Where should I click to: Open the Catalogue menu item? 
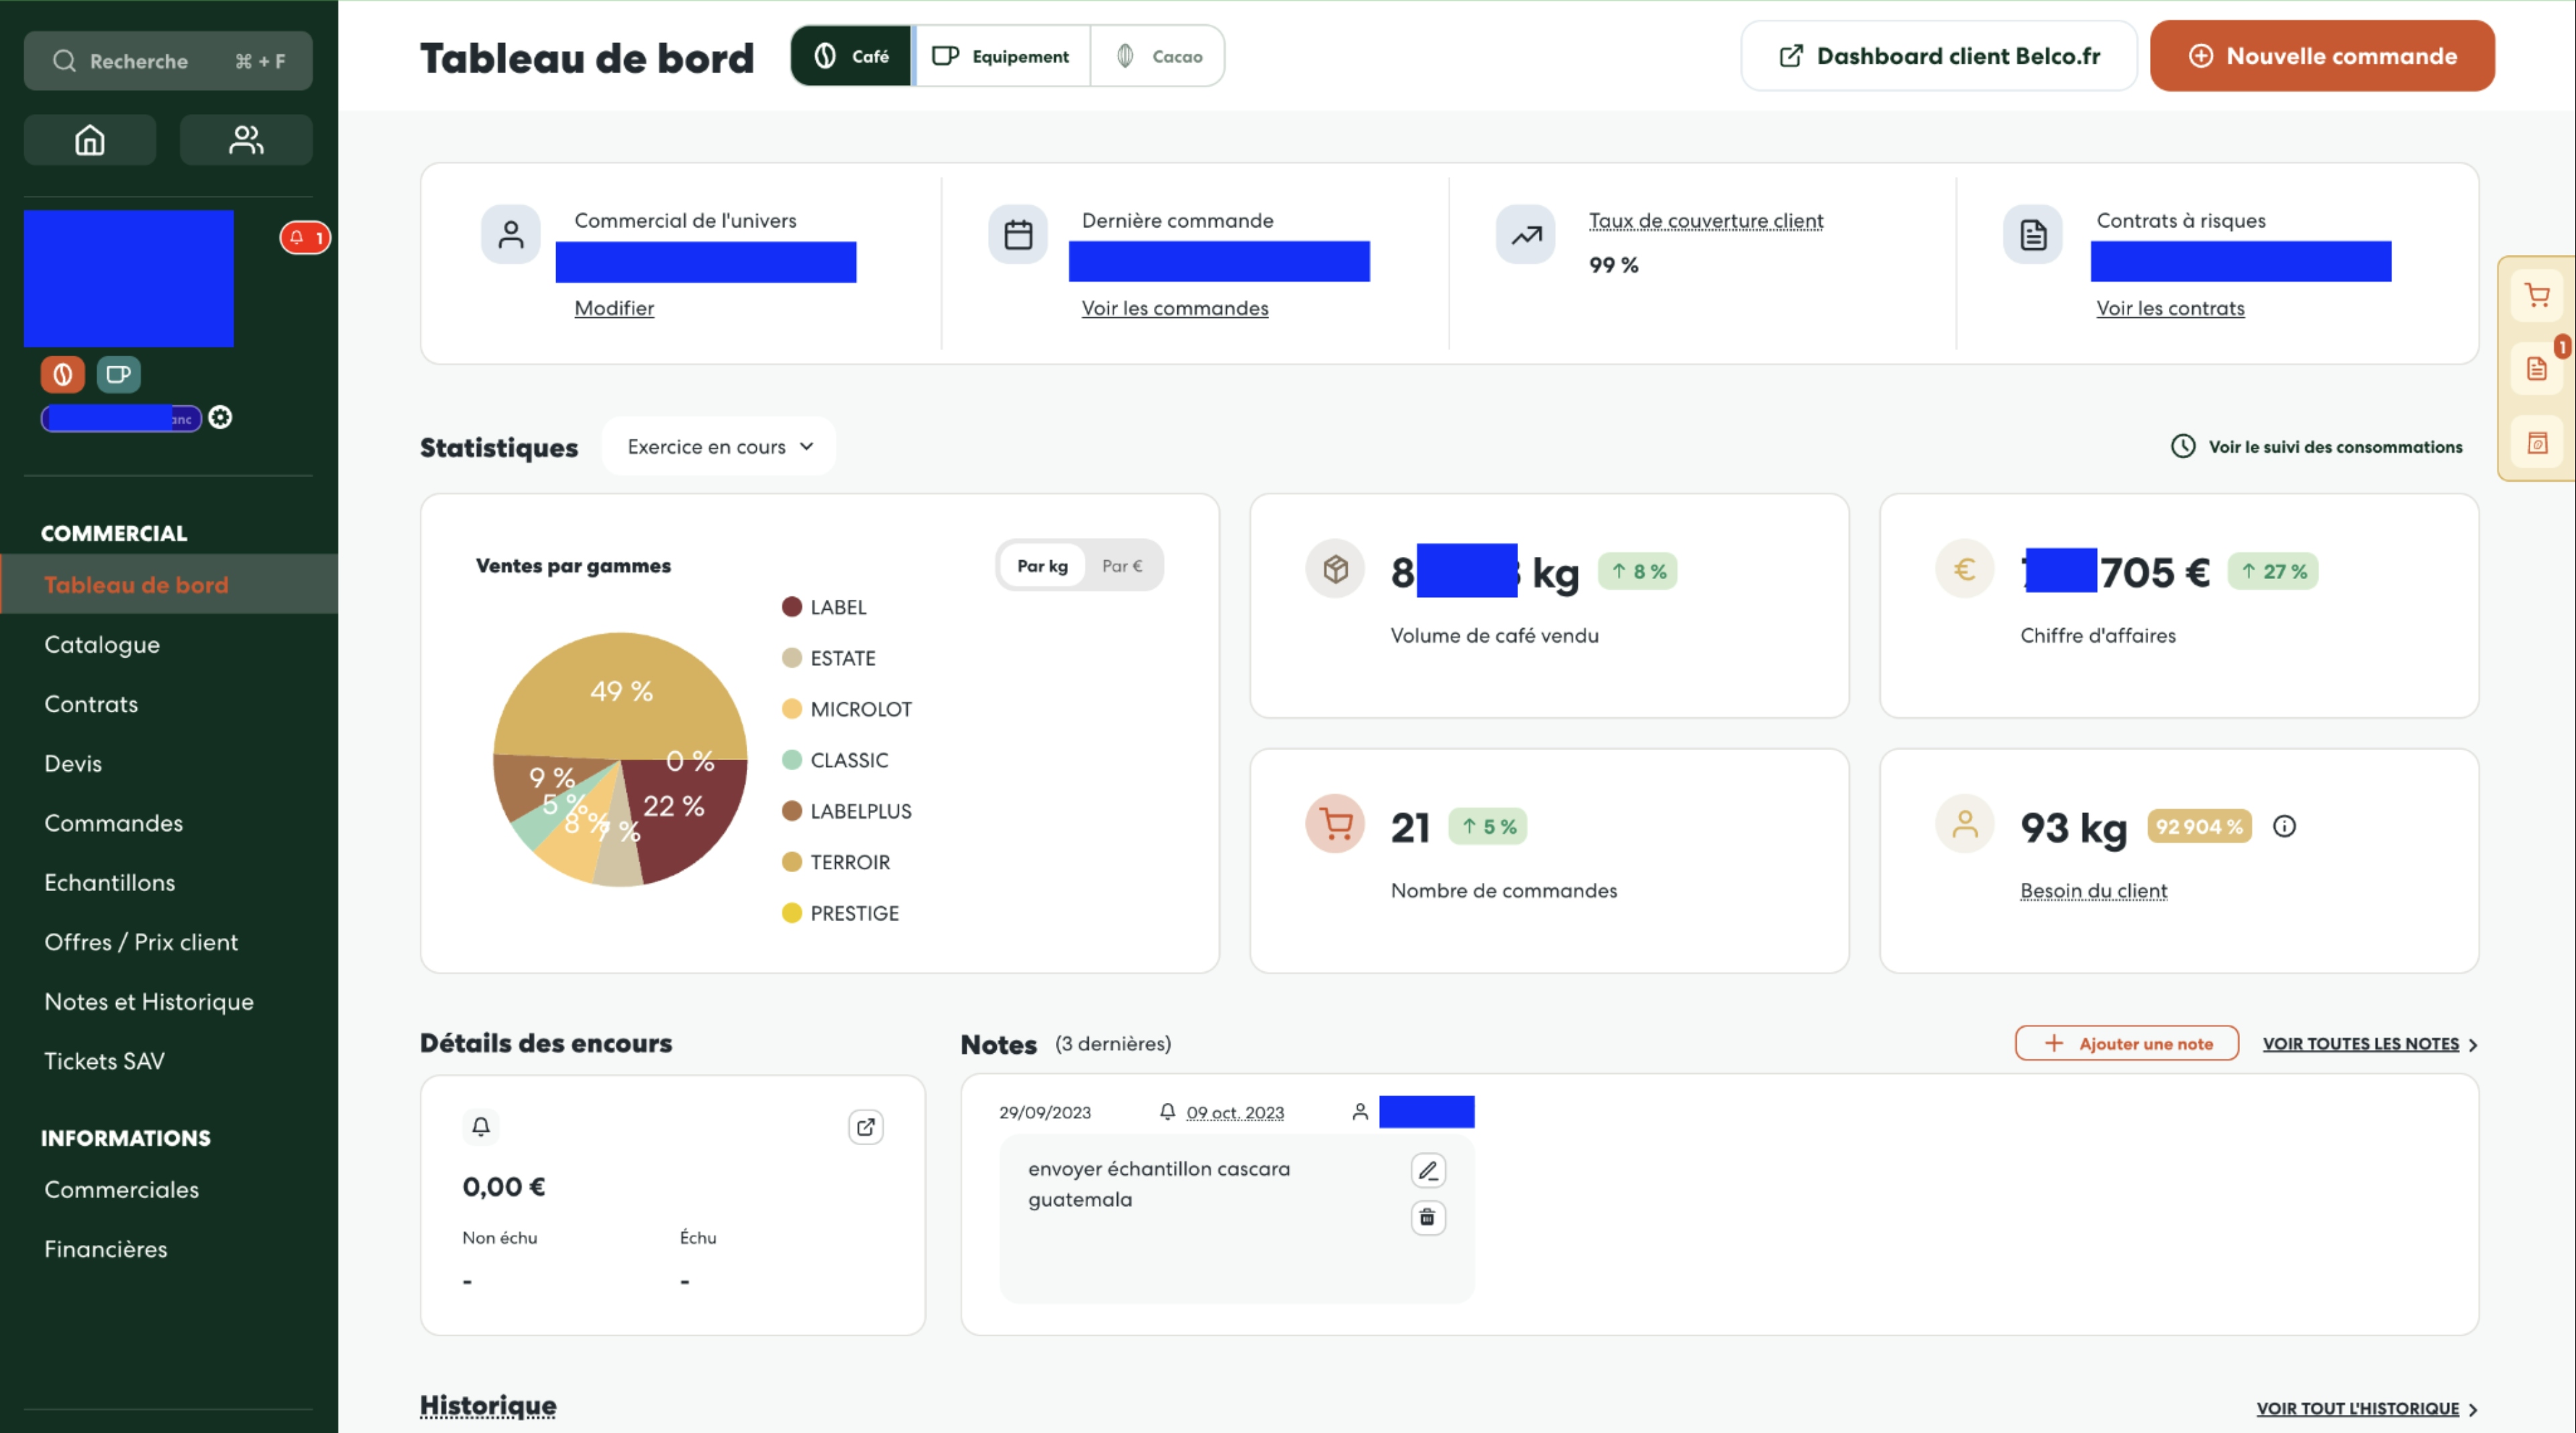click(102, 645)
